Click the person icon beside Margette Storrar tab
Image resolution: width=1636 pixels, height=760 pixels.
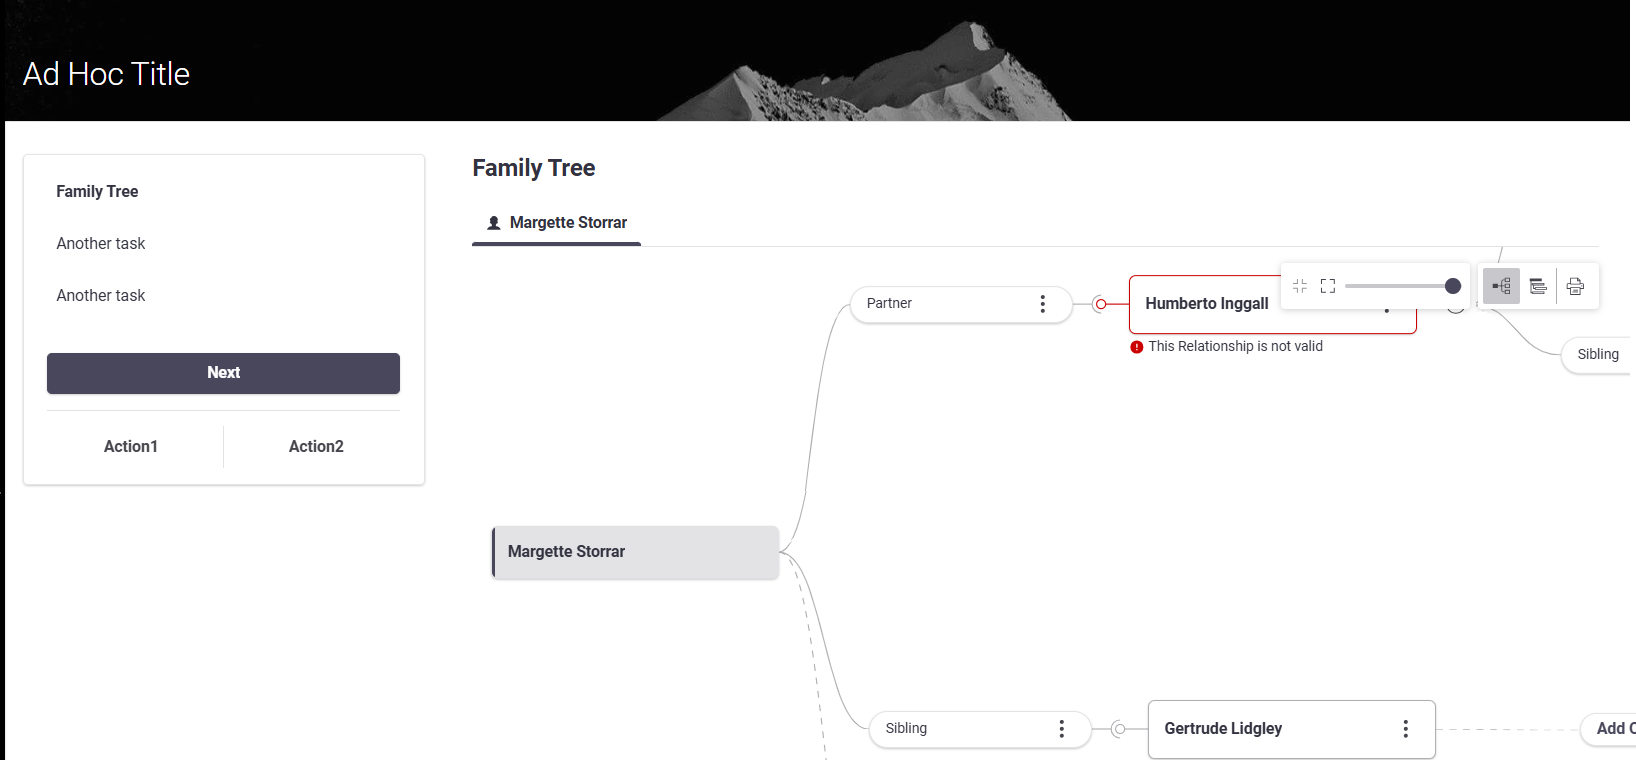[x=494, y=223]
